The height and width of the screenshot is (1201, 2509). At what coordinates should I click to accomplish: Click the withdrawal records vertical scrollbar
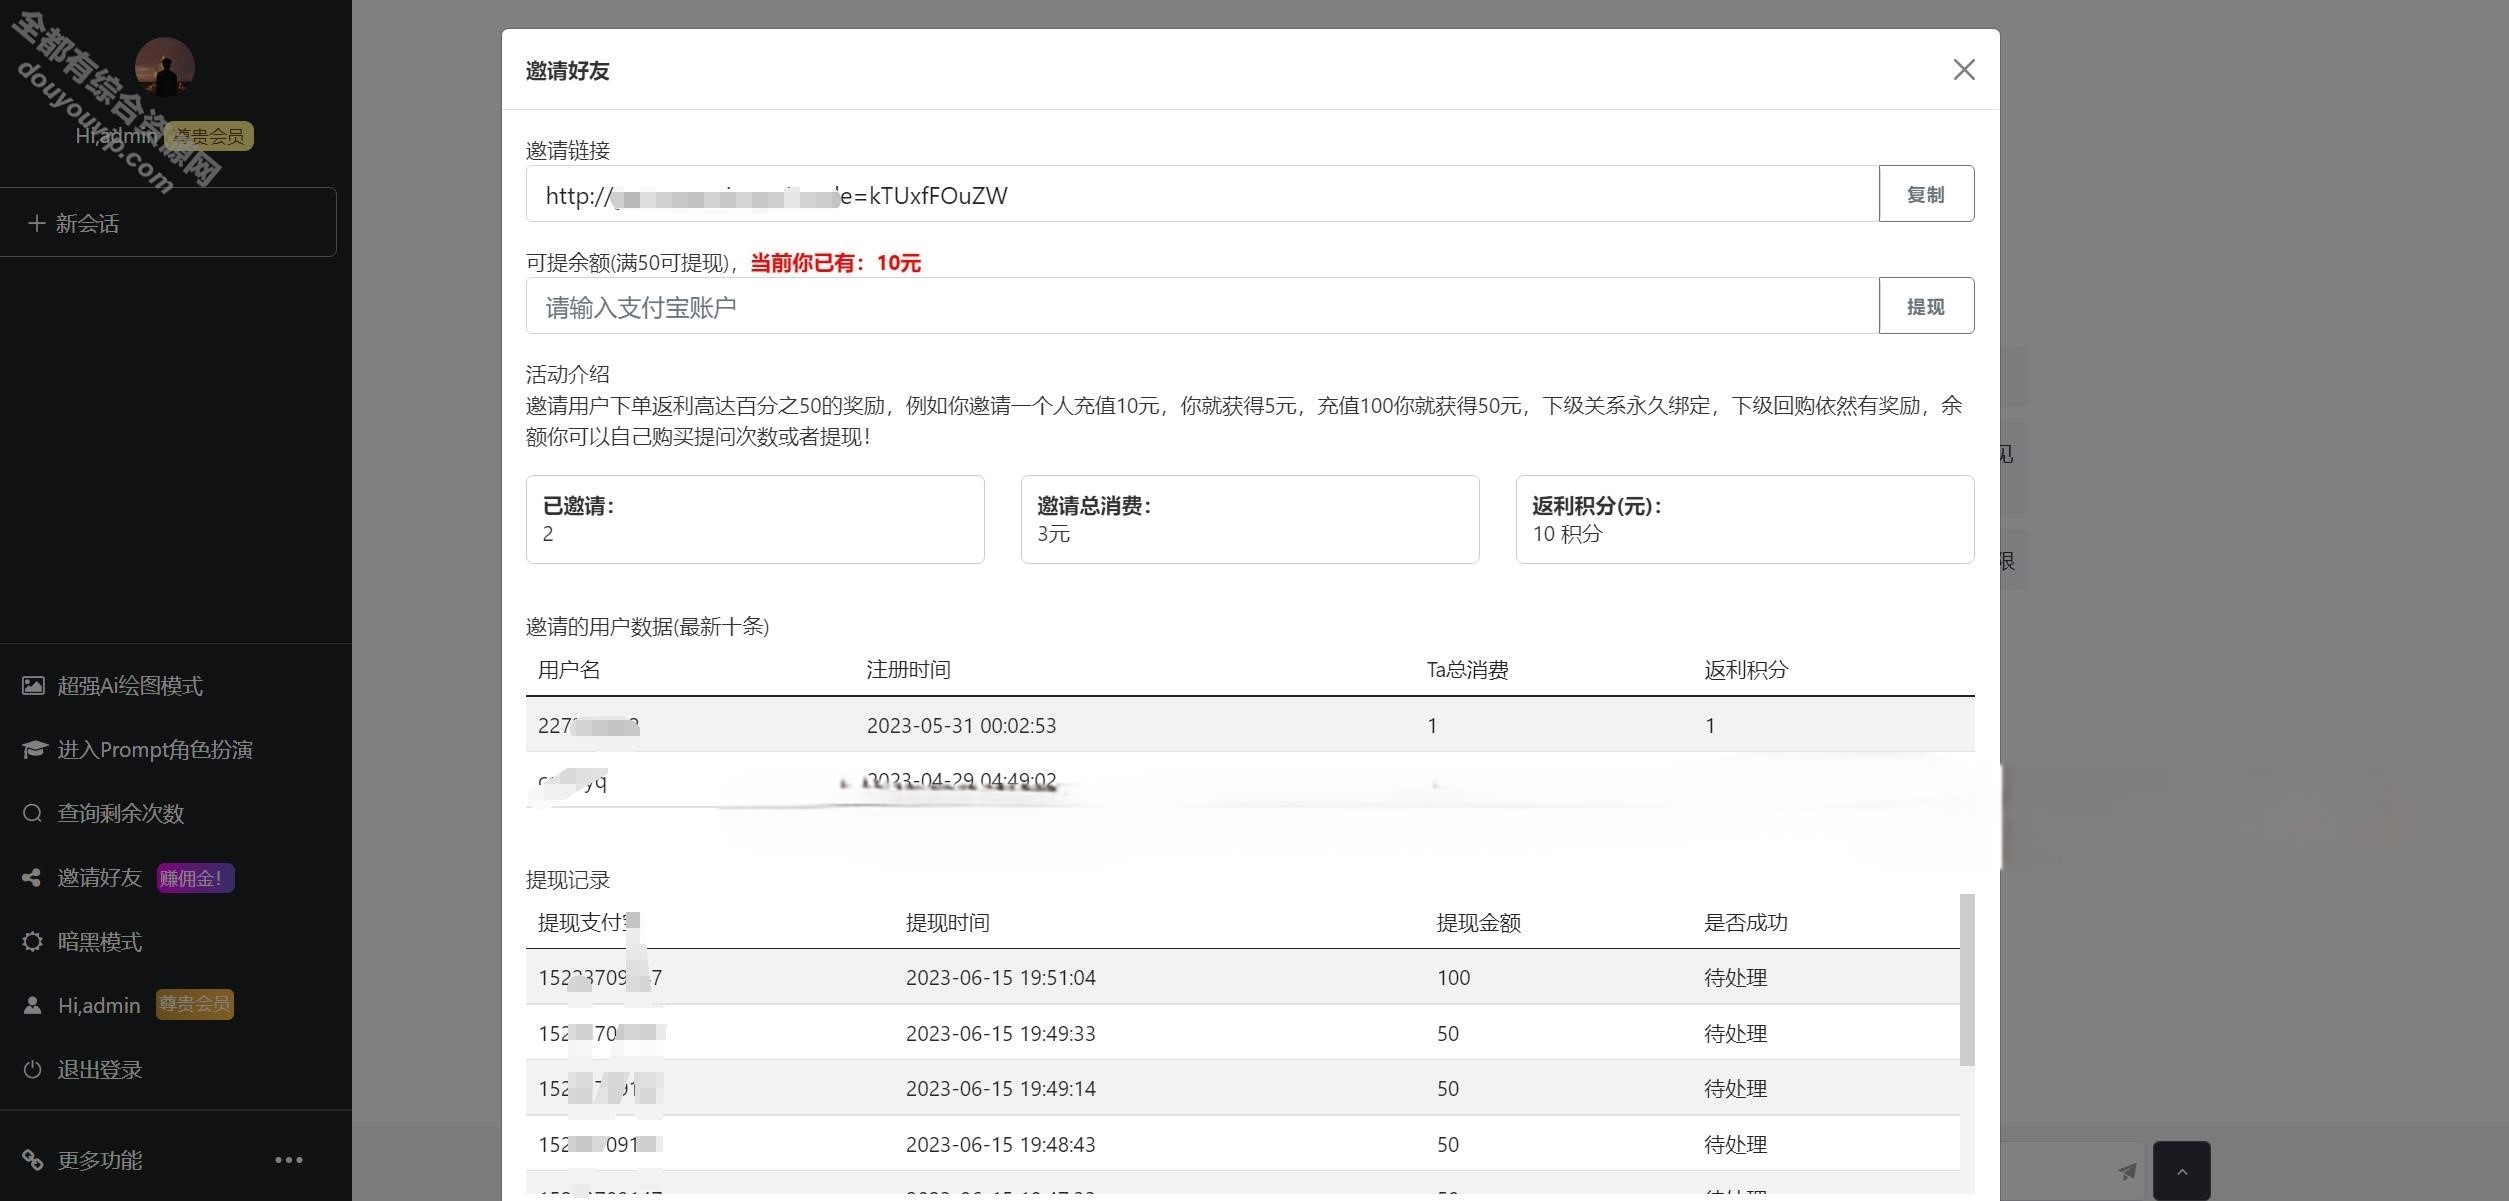(x=1967, y=980)
